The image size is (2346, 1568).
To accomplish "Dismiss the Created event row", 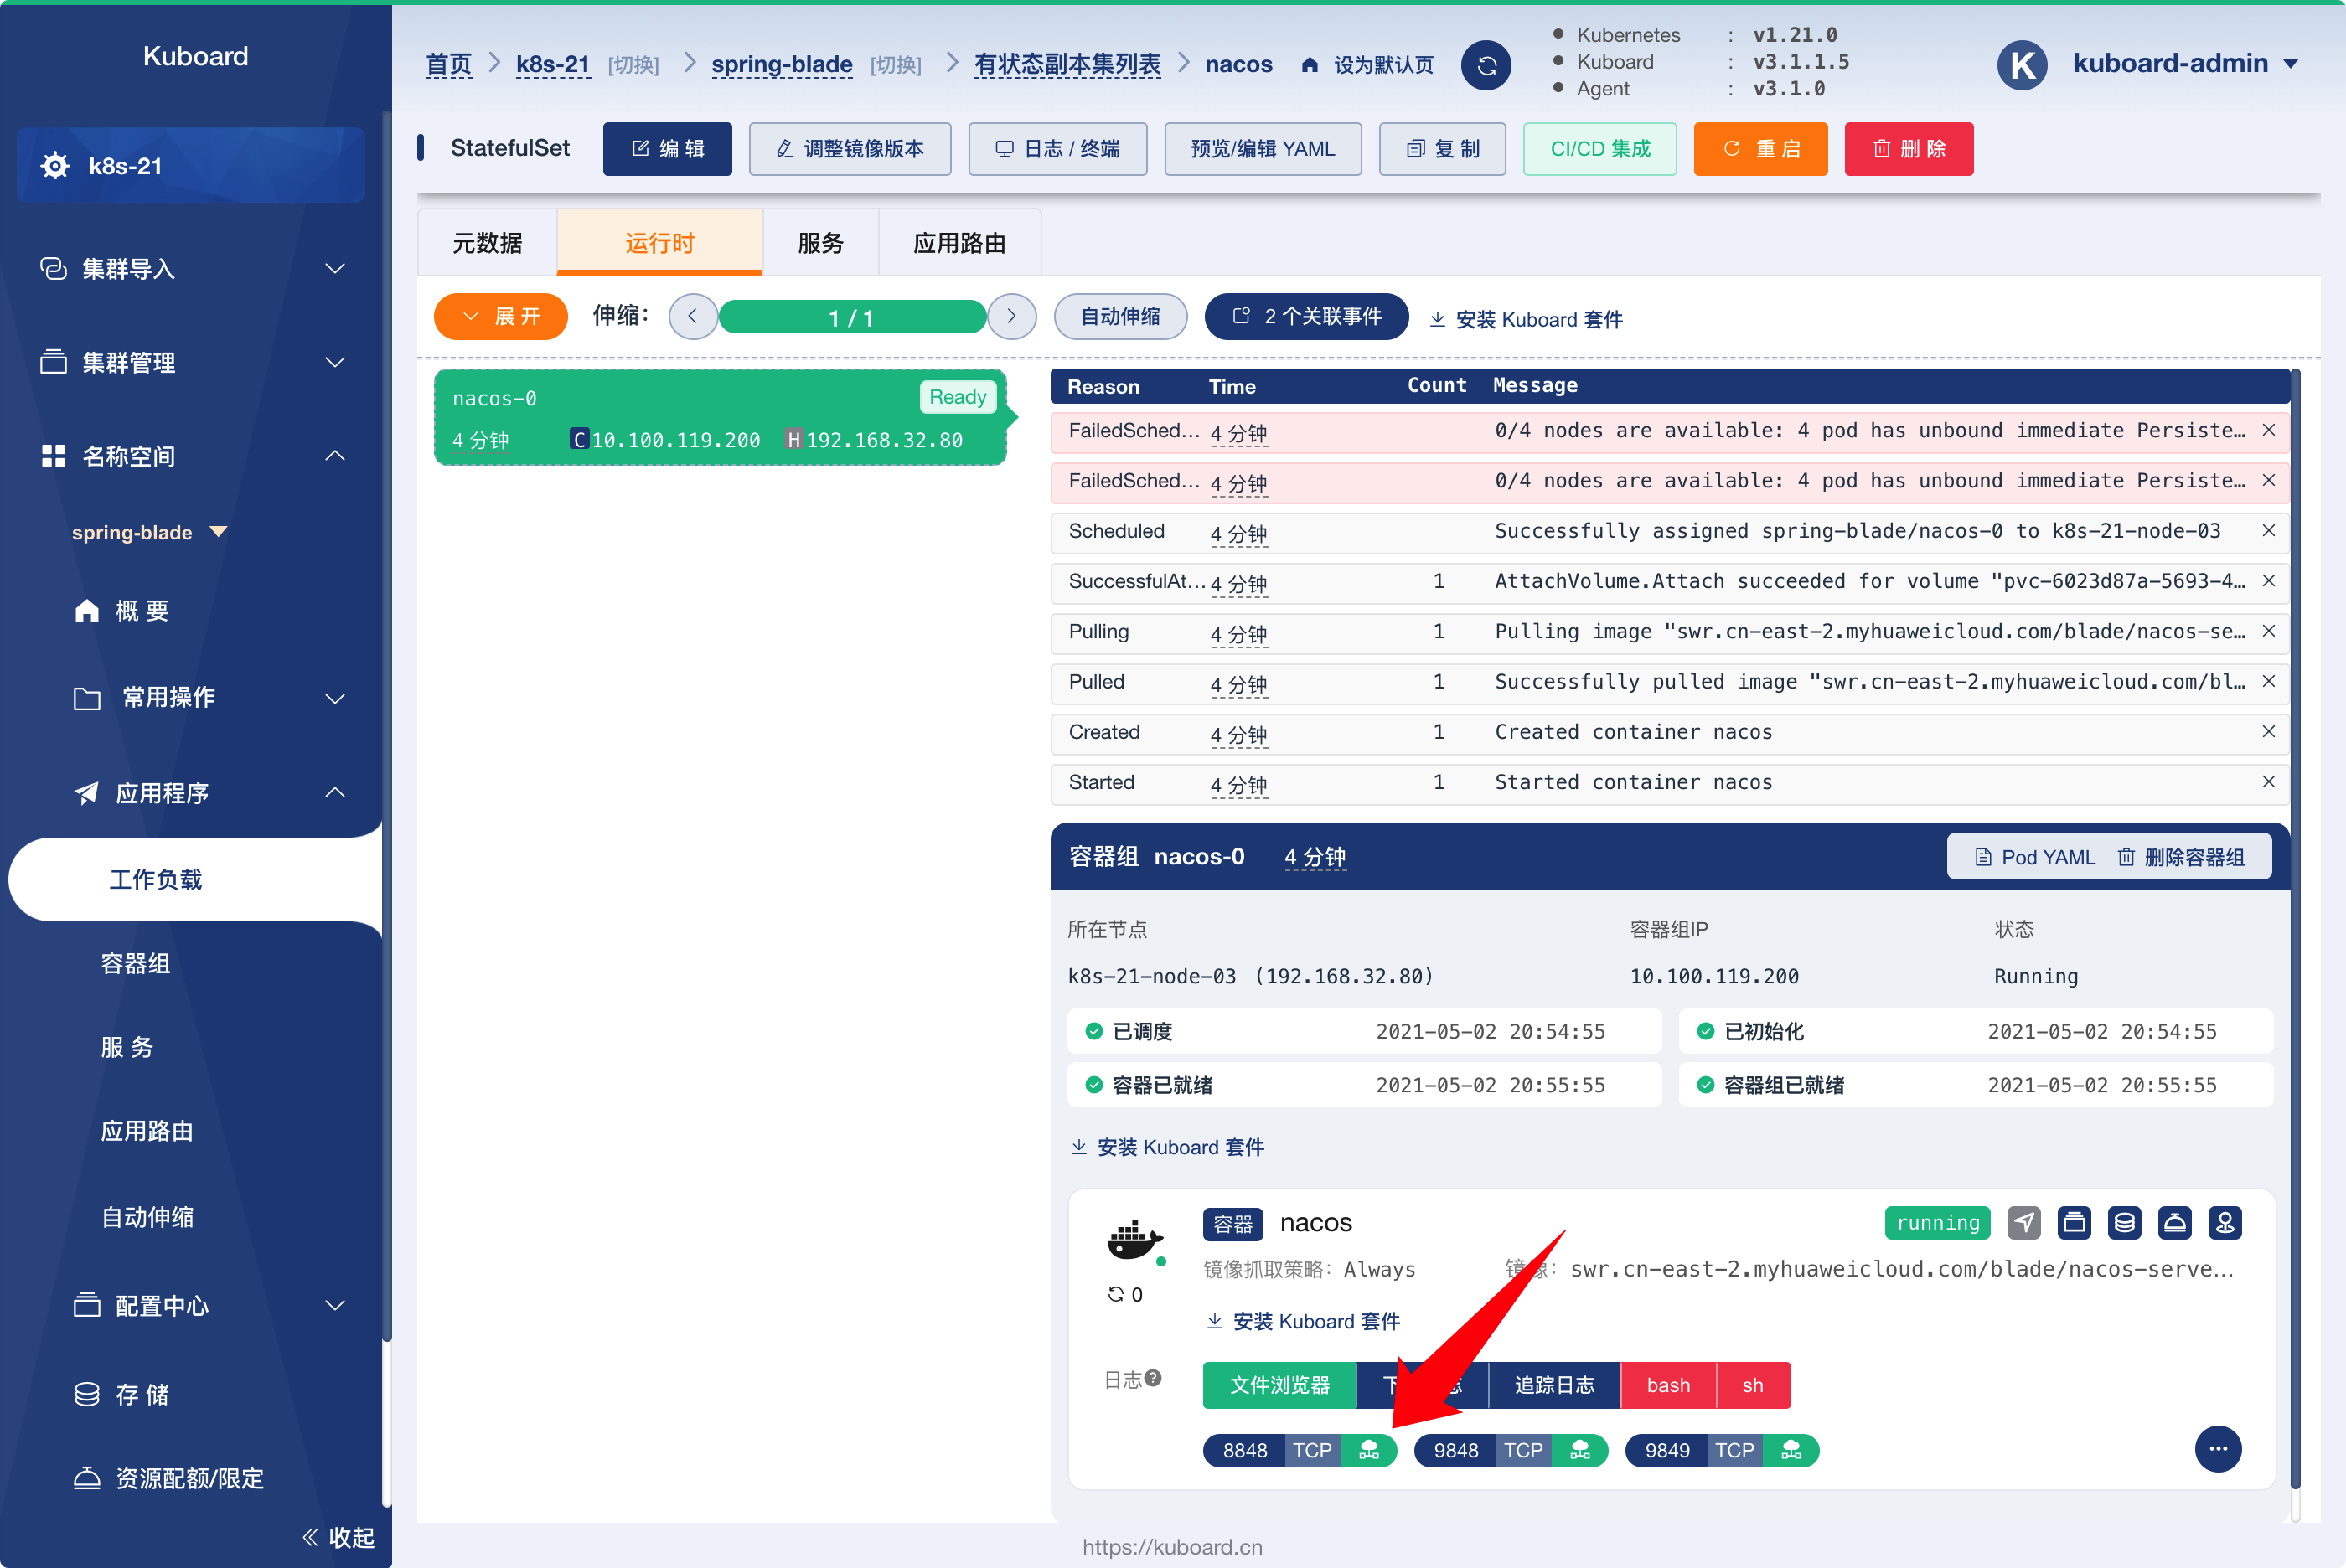I will tap(2268, 732).
